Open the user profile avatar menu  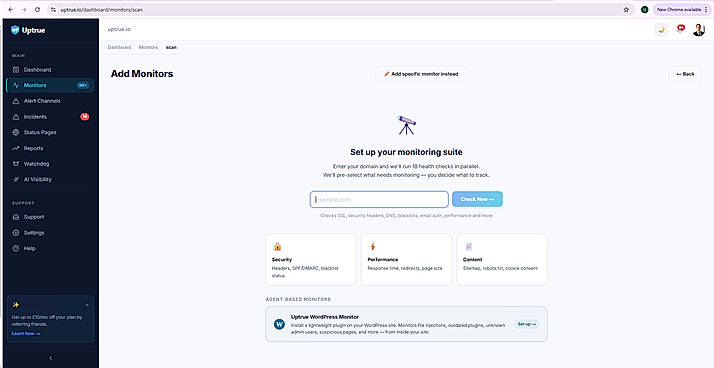click(699, 30)
